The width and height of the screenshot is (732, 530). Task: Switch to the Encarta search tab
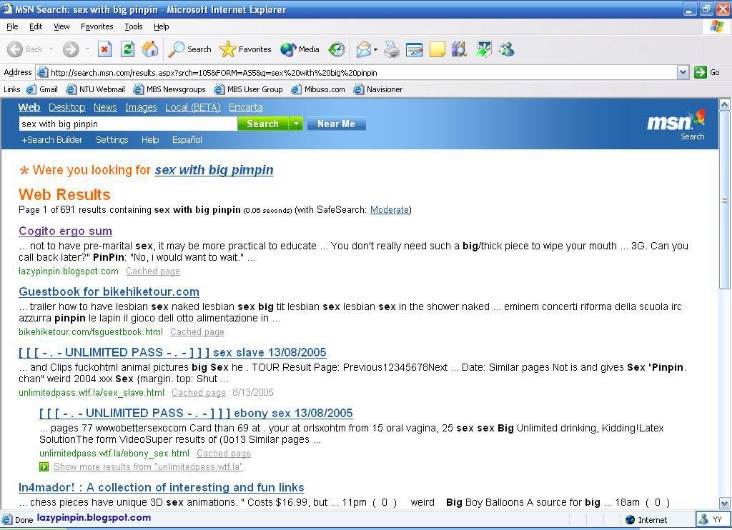coord(246,107)
